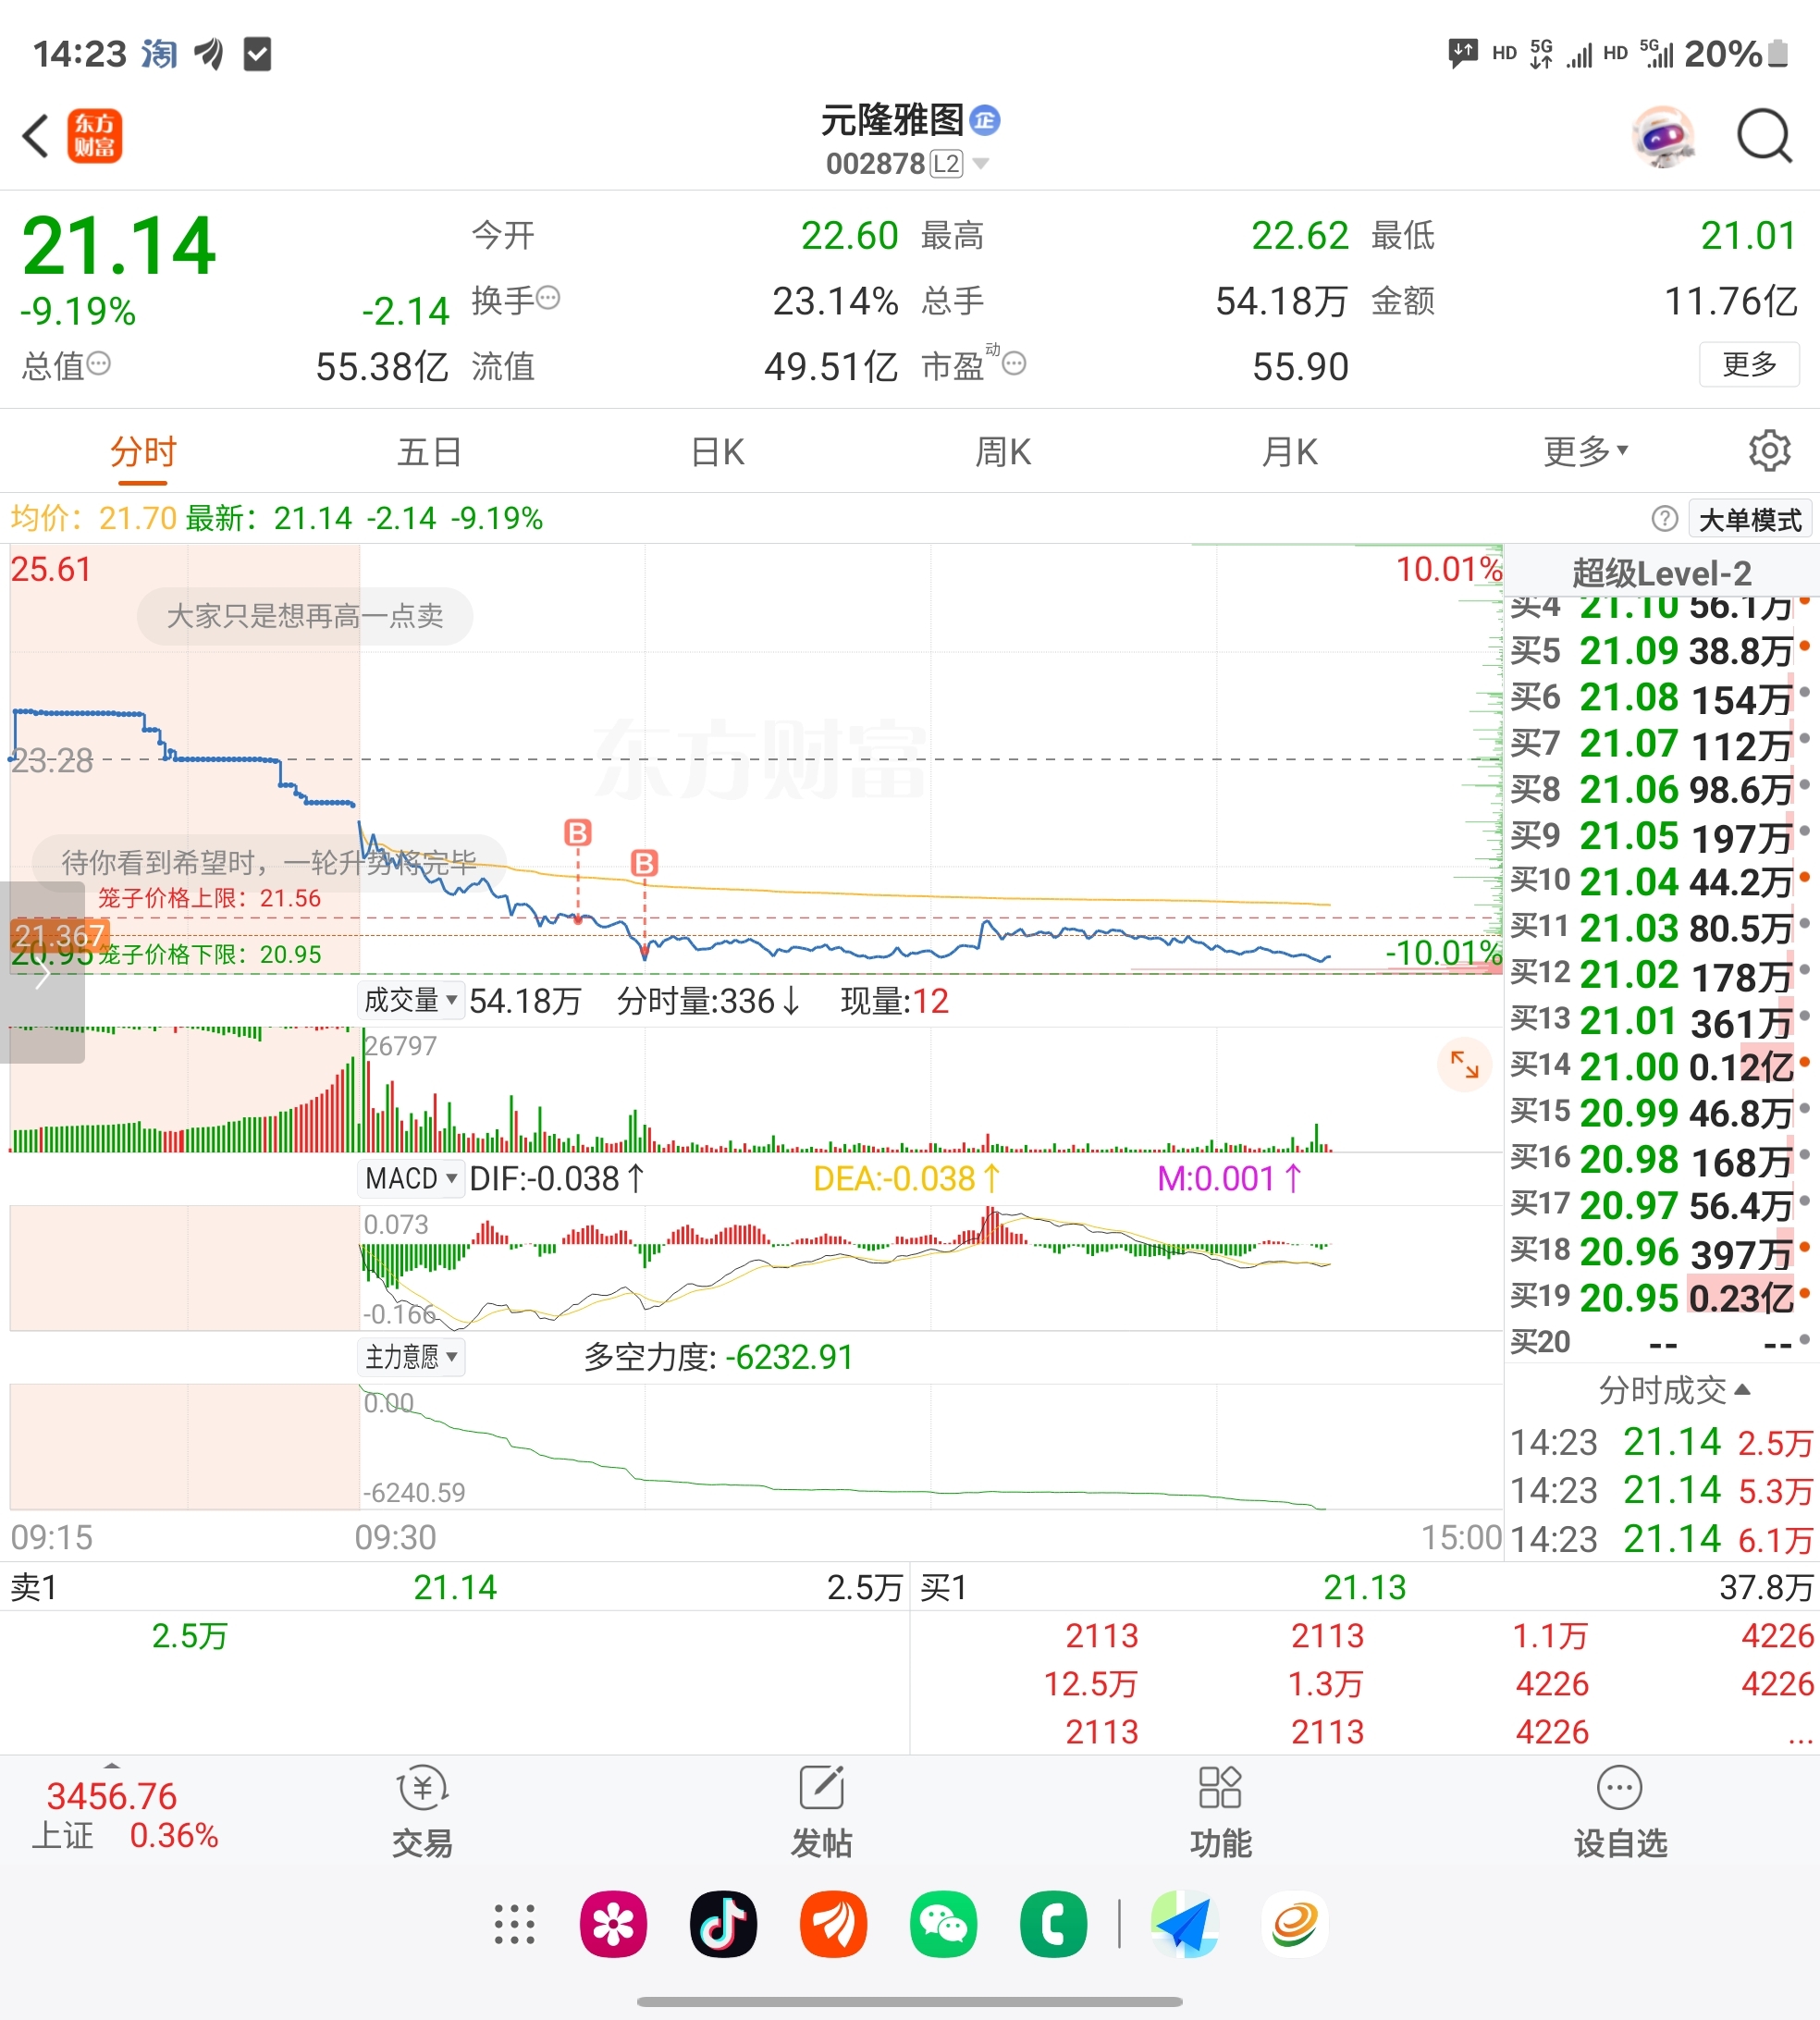Select the 买6 21.08 order row
The height and width of the screenshot is (2020, 1820).
(x=1661, y=698)
